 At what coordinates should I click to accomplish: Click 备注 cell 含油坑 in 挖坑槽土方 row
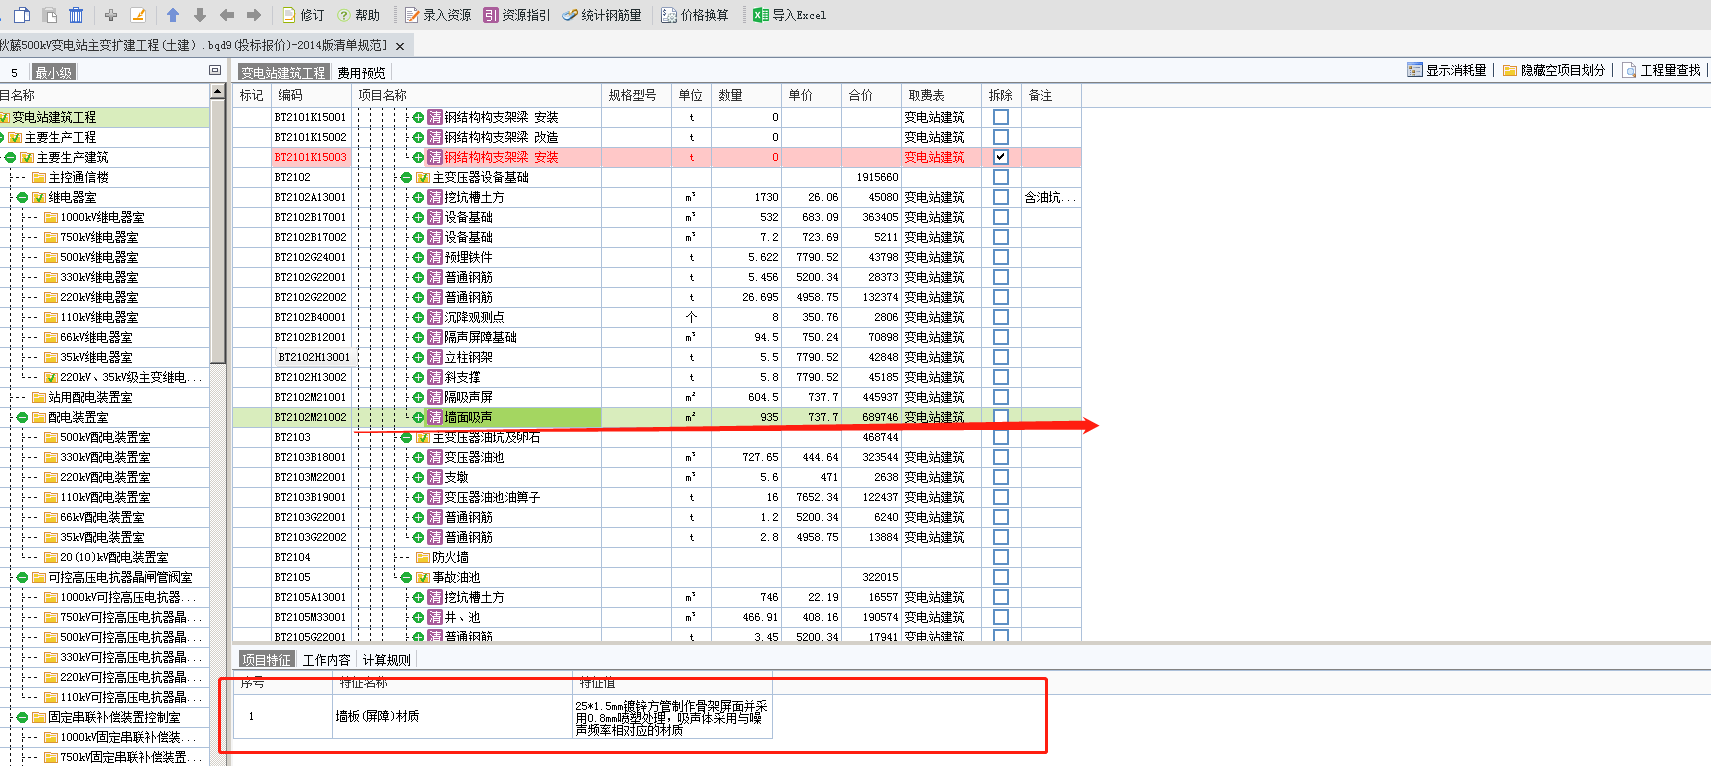pos(1051,197)
